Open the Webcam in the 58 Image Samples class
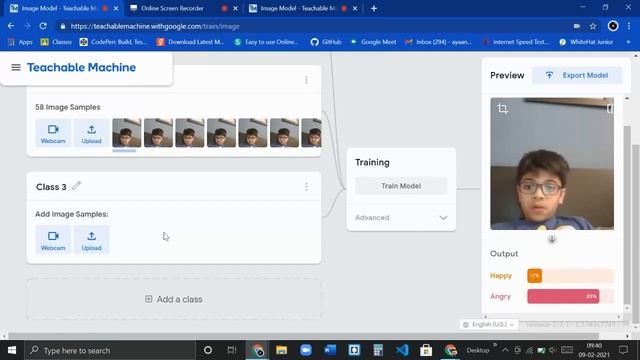The width and height of the screenshot is (640, 360). click(x=53, y=133)
